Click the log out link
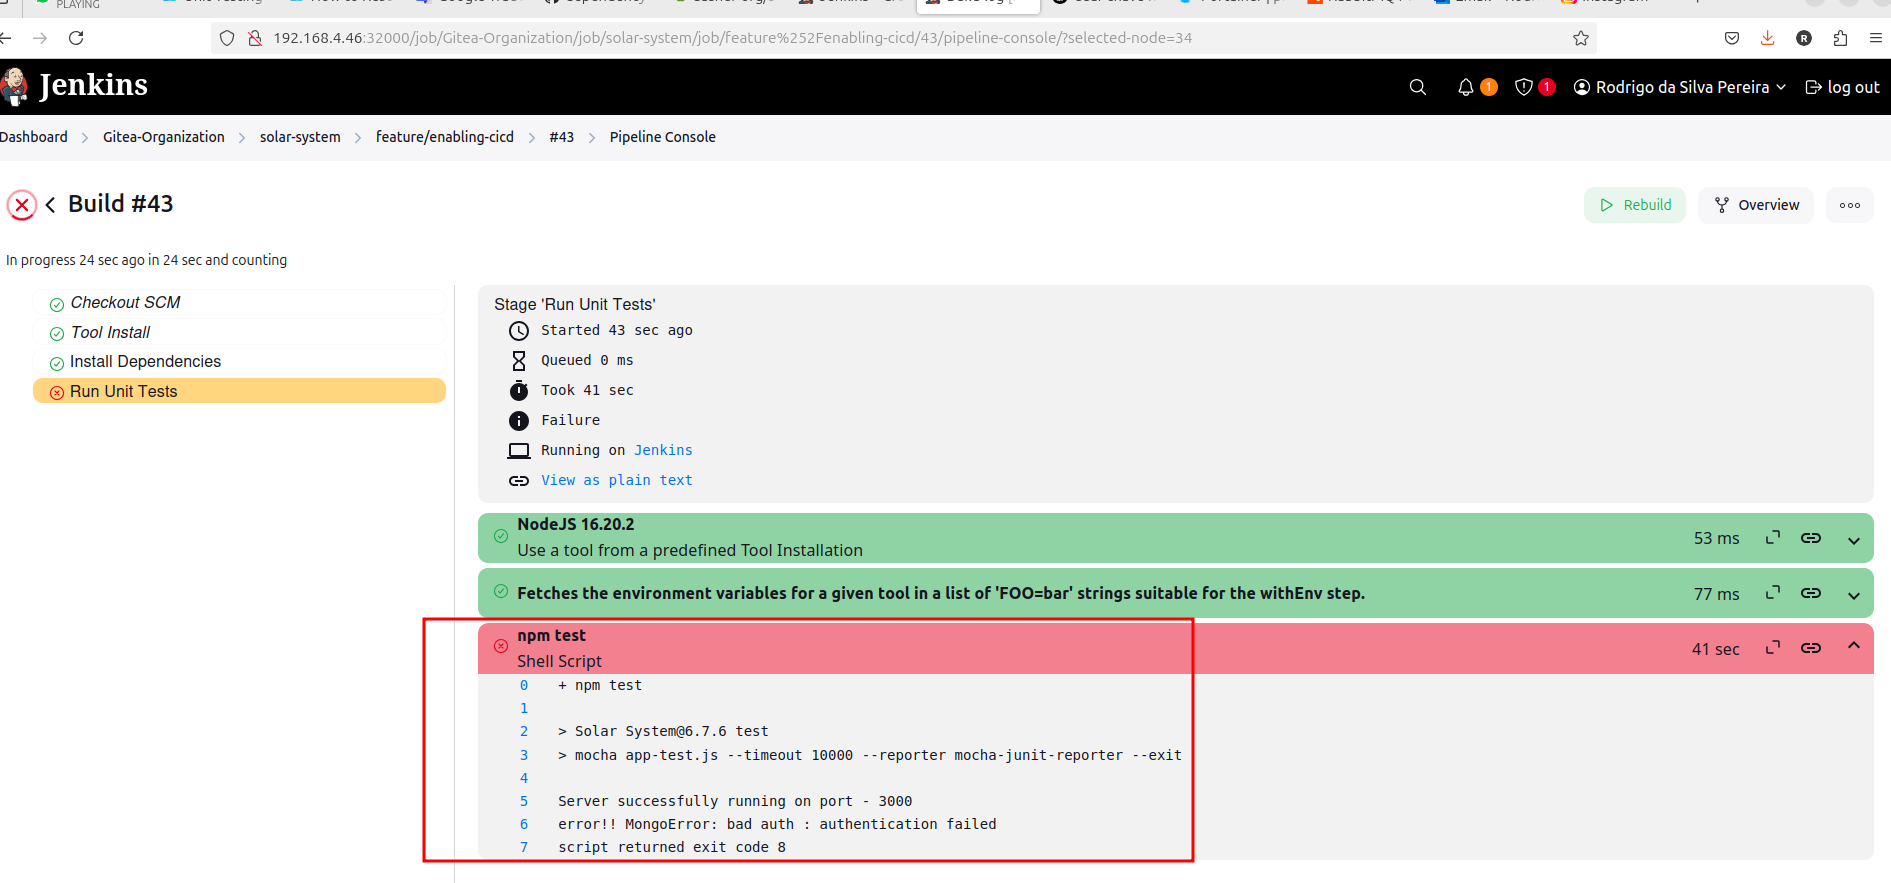This screenshot has height=883, width=1891. click(1842, 87)
